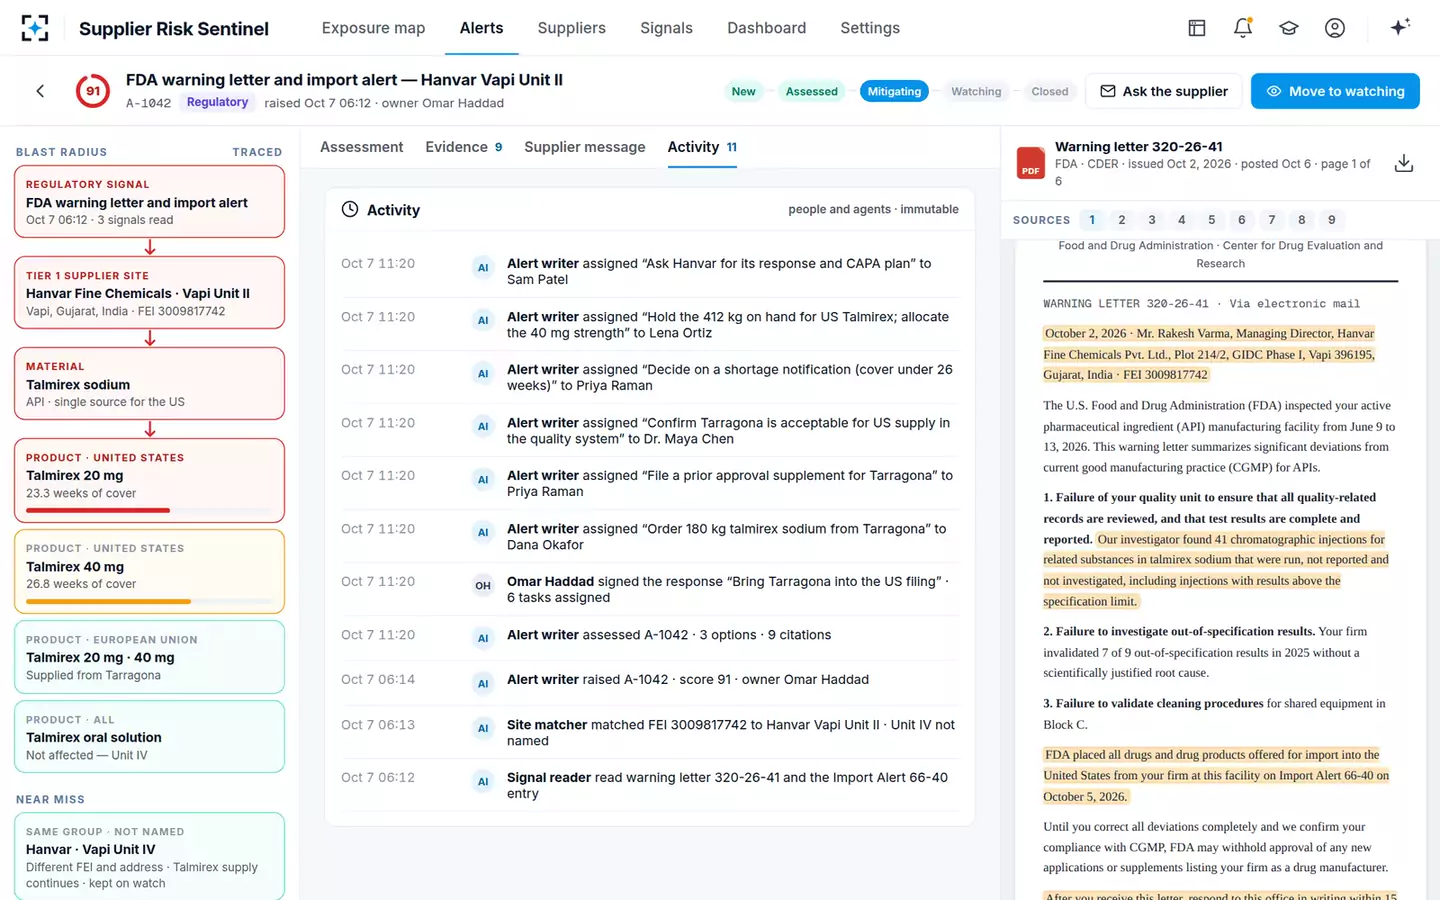Click AI avatar on Site matcher row

click(483, 729)
